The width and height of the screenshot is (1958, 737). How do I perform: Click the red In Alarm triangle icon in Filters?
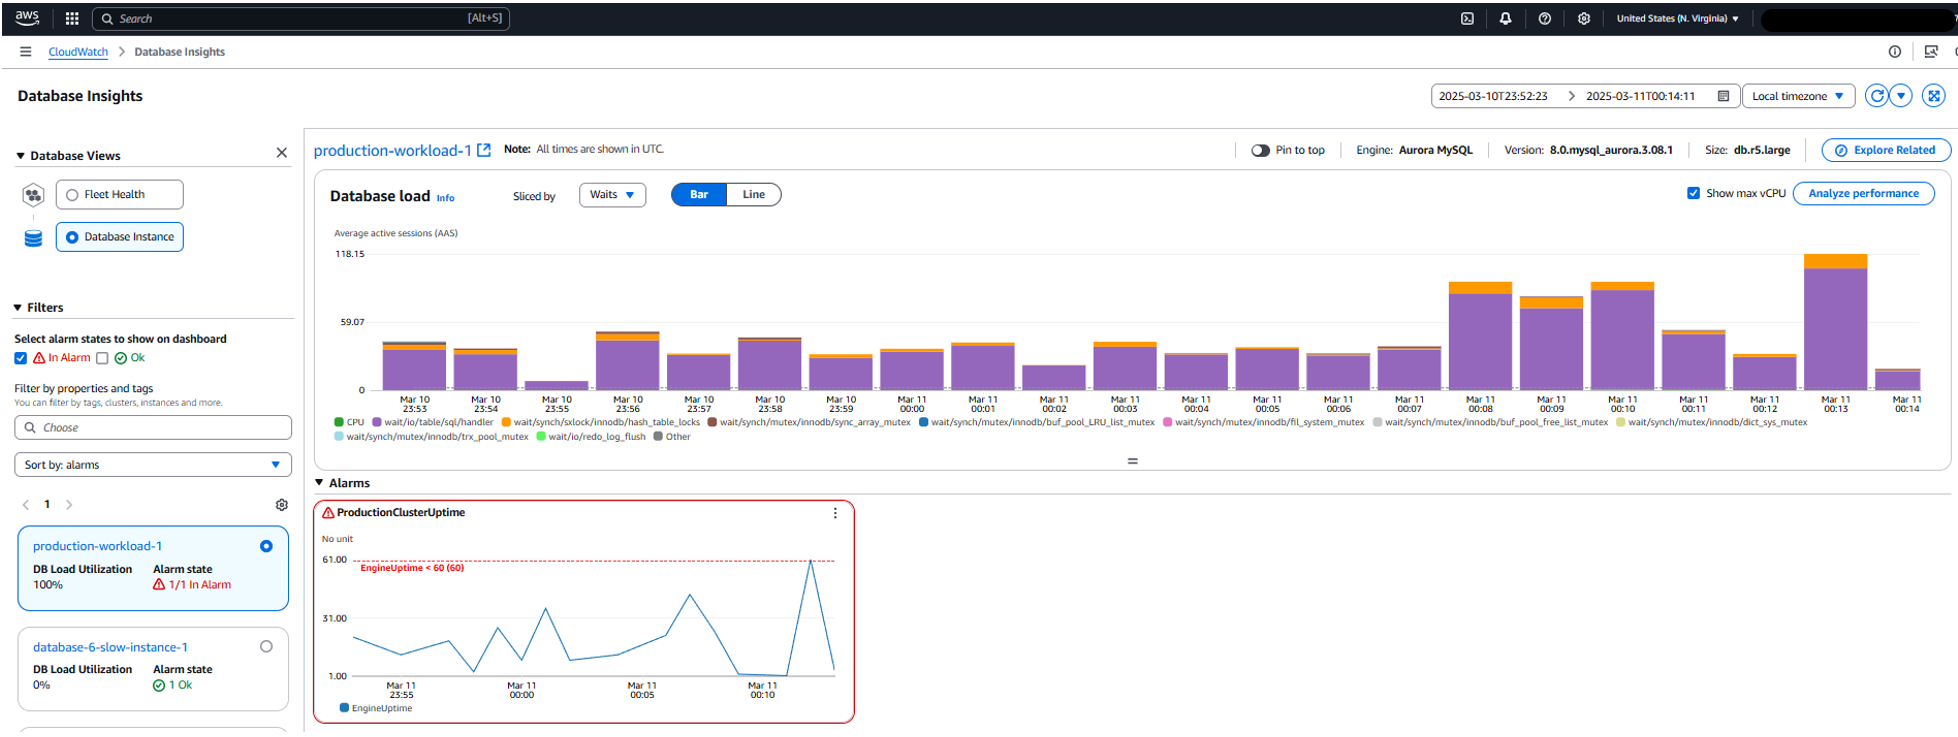click(39, 358)
